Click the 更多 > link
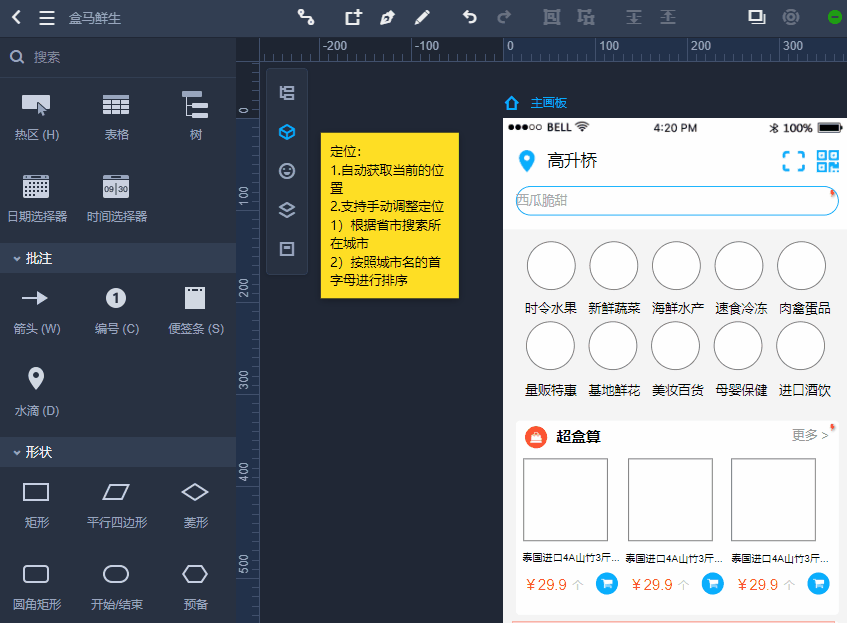847x623 pixels. pyautogui.click(x=810, y=435)
